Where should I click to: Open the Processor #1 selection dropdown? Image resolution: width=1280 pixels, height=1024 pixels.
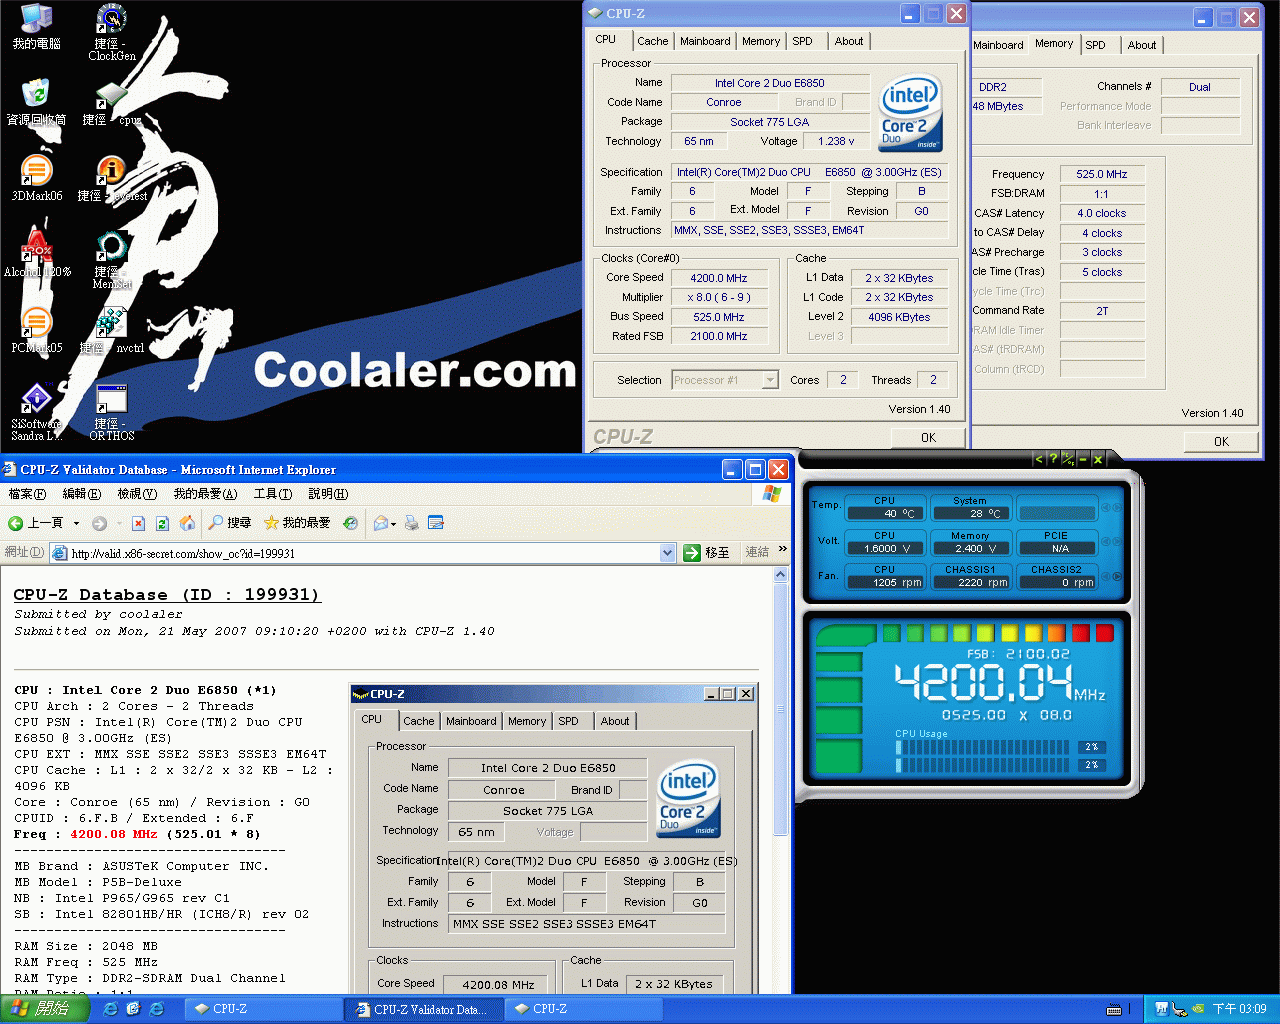pos(770,380)
